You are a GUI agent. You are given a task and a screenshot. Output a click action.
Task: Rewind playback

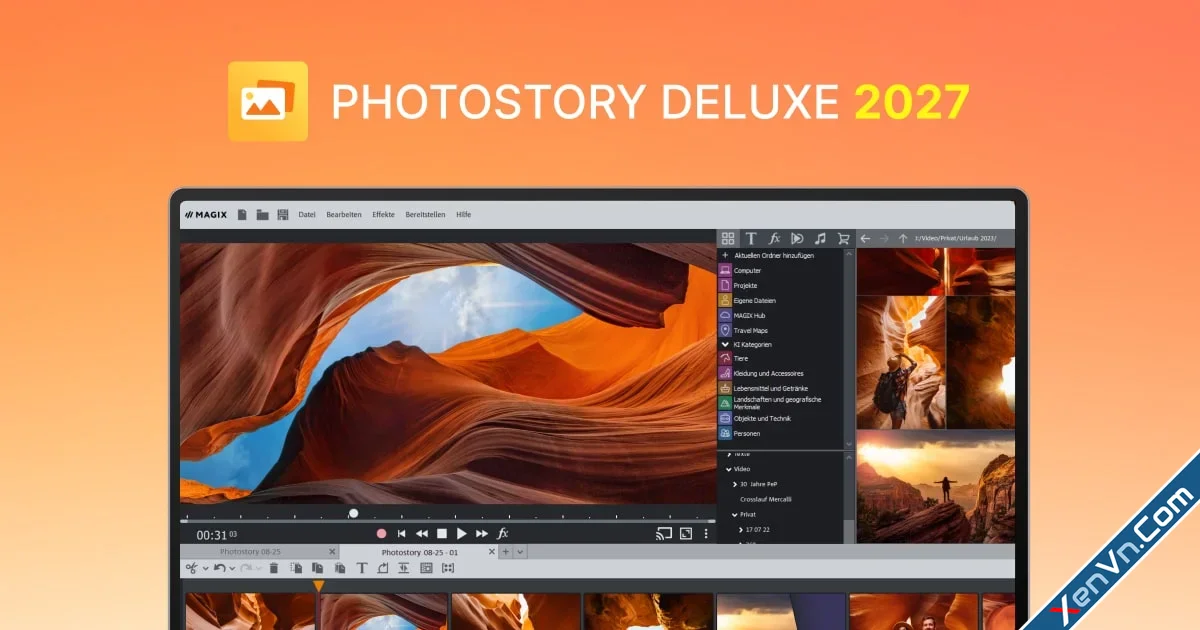pyautogui.click(x=422, y=534)
